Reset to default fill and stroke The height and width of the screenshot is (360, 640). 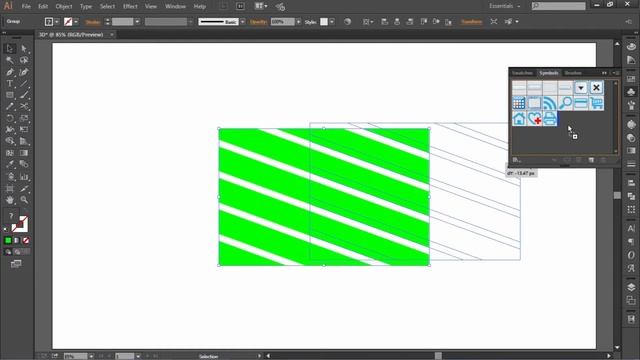point(6,230)
